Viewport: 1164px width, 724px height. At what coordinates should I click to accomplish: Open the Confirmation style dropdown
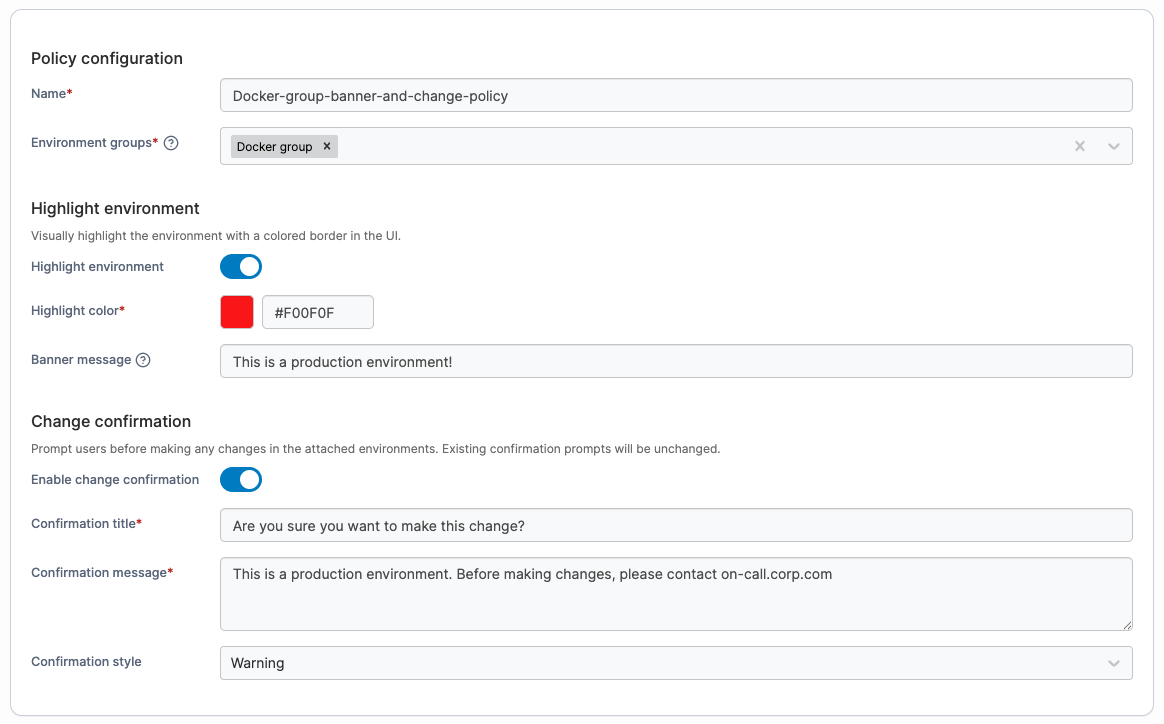(676, 663)
